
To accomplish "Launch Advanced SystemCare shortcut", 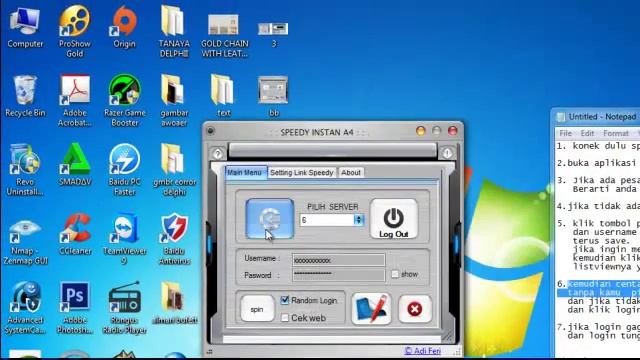I will (25, 308).
